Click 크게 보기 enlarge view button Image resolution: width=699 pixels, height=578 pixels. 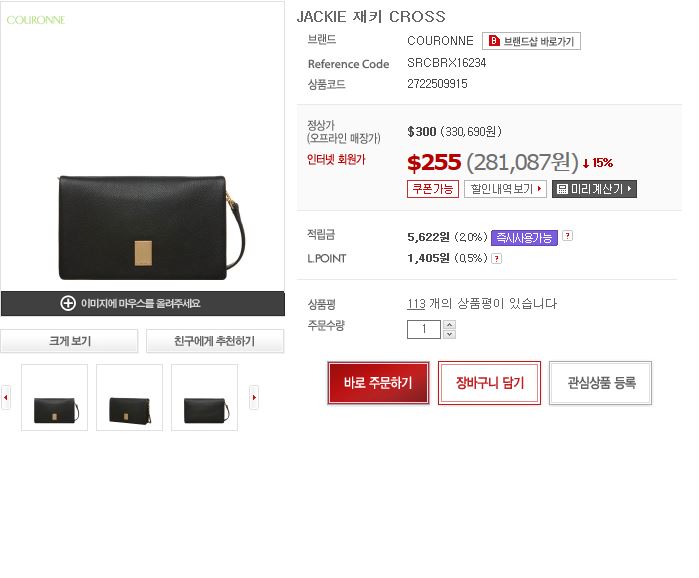[x=69, y=341]
